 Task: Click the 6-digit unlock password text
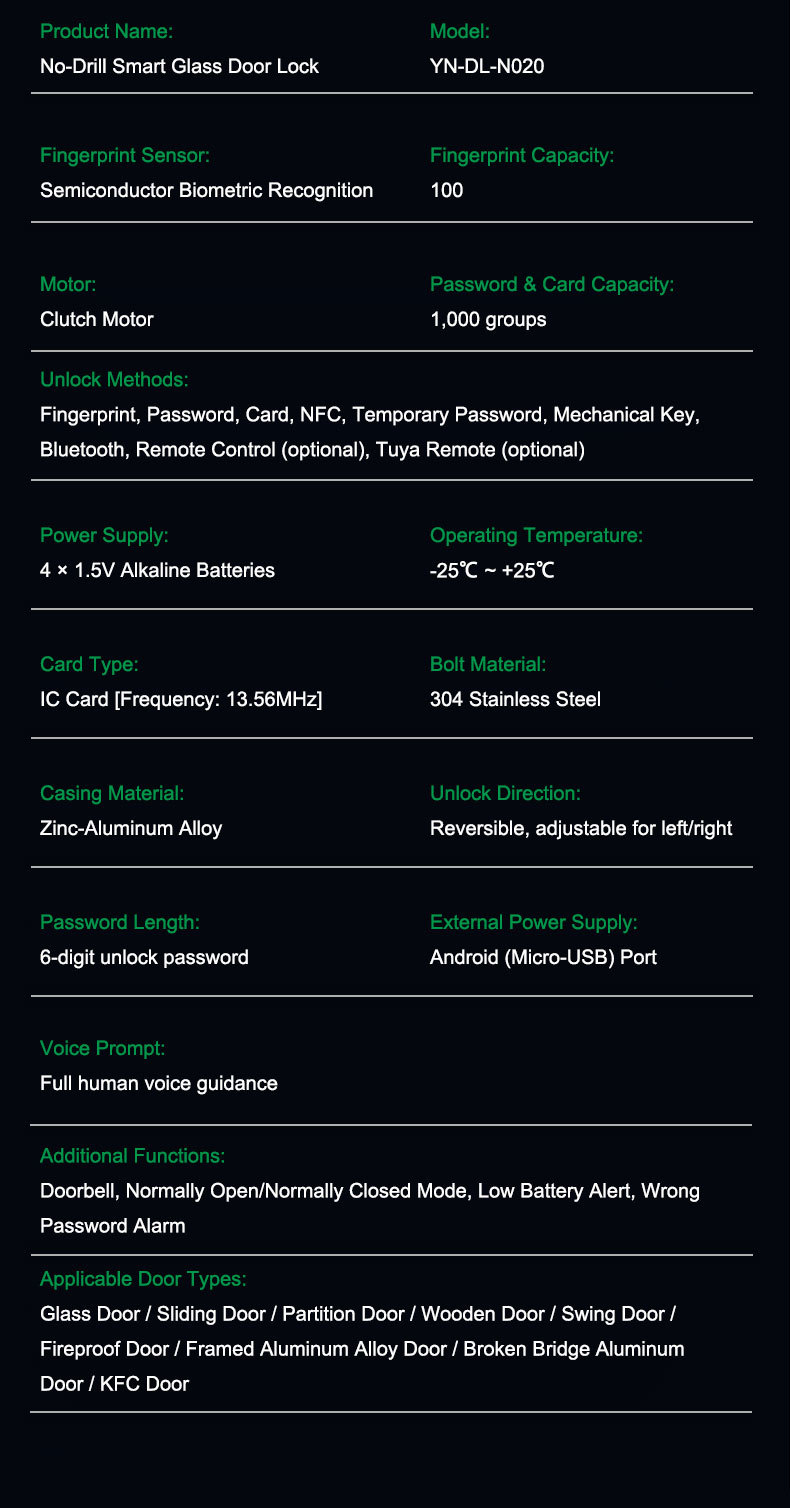coord(144,957)
